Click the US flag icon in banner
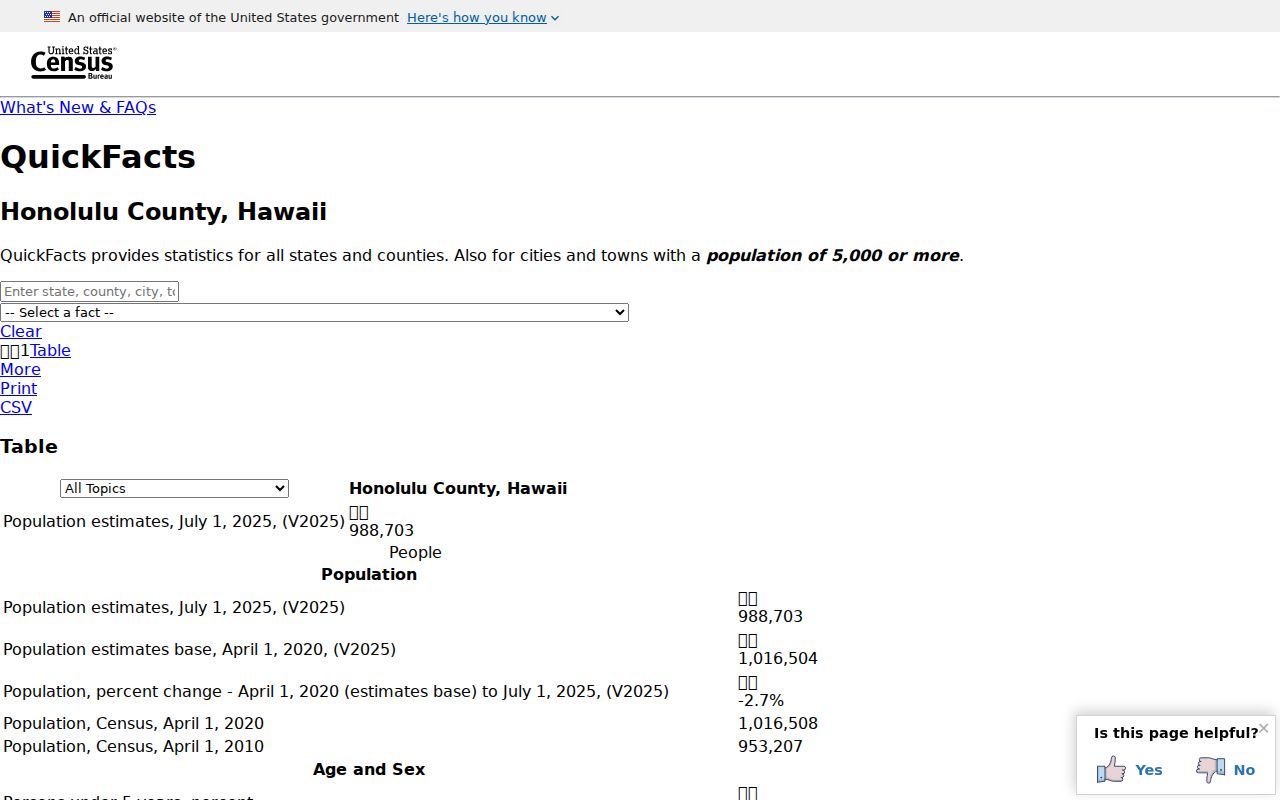The height and width of the screenshot is (800, 1280). tap(52, 17)
